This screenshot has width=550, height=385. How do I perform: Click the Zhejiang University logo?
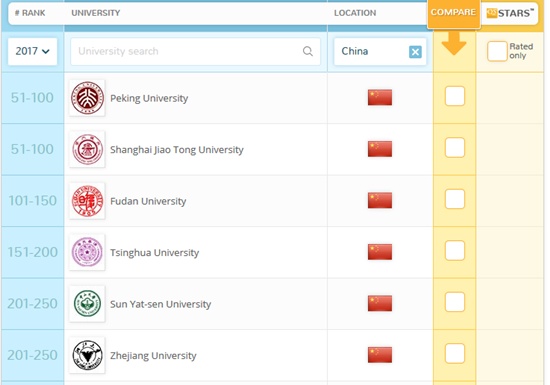pos(87,355)
